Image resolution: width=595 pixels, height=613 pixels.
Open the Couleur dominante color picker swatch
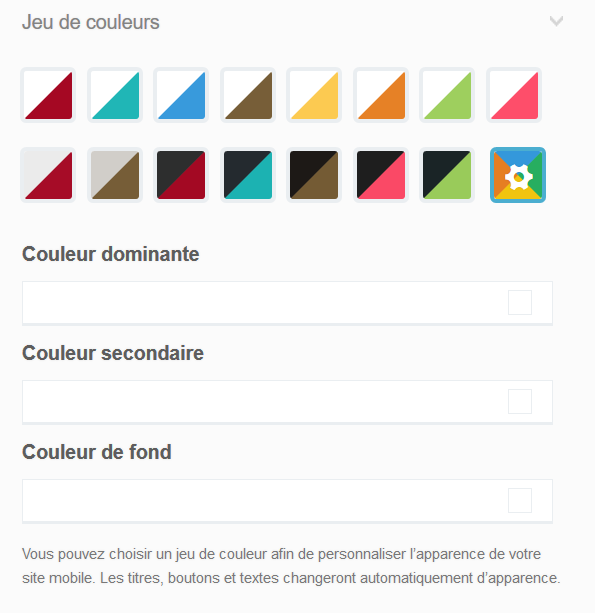click(520, 302)
